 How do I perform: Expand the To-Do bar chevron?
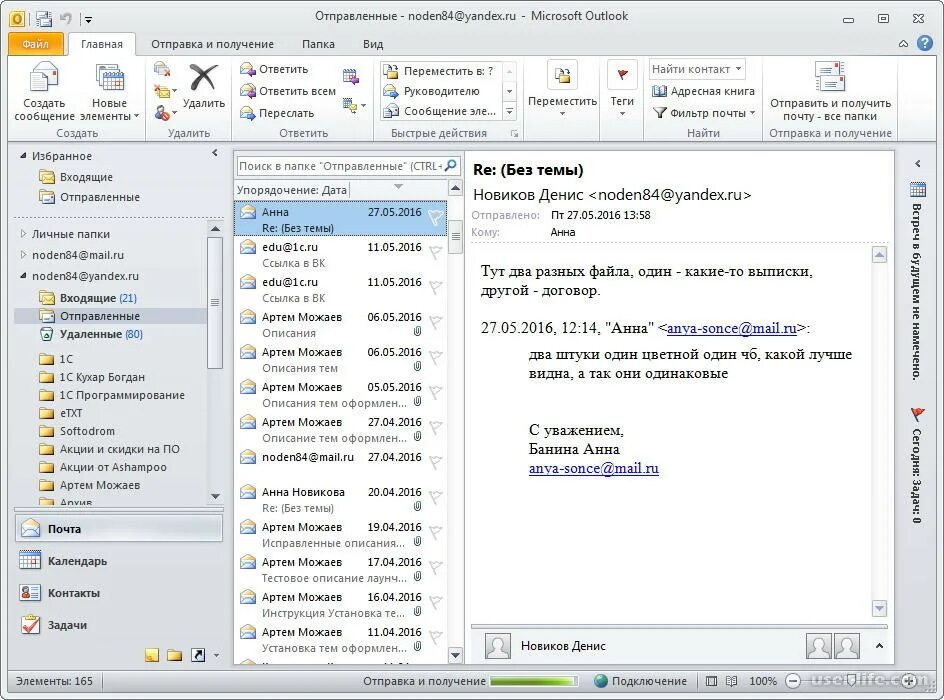pos(918,163)
